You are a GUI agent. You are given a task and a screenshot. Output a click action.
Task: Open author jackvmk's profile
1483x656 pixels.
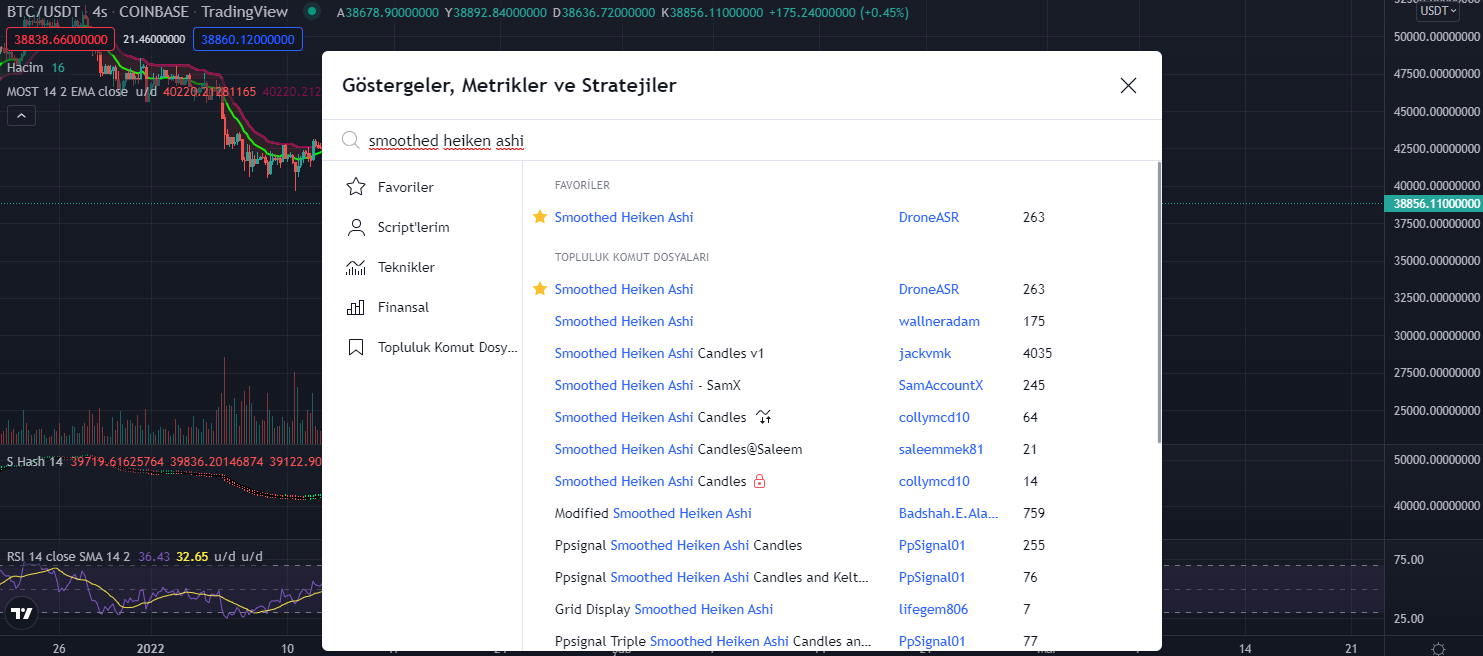[x=925, y=353]
